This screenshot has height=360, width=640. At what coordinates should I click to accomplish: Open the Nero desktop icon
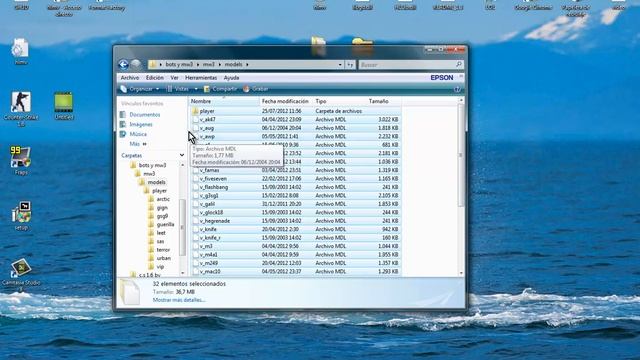pos(20,48)
